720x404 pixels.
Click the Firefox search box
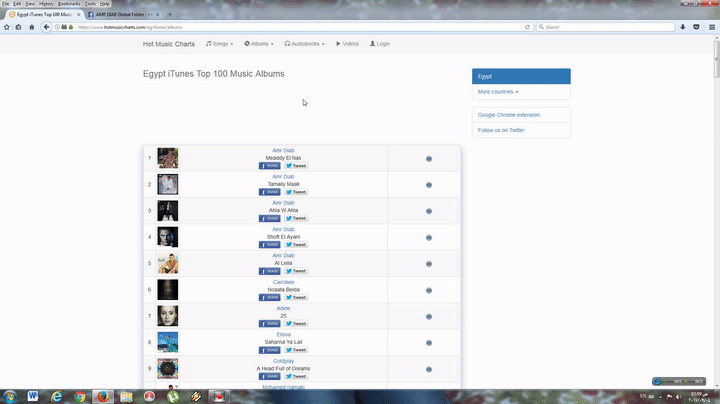(x=606, y=27)
